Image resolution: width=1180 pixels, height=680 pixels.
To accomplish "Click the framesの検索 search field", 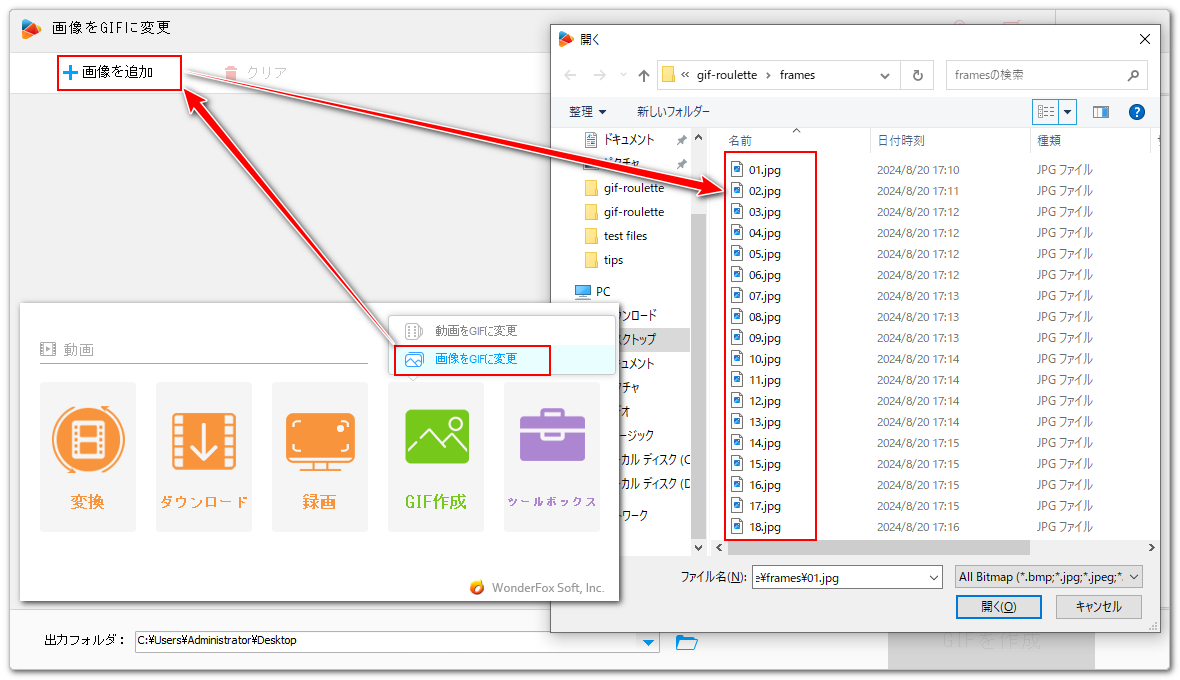I will (1035, 75).
